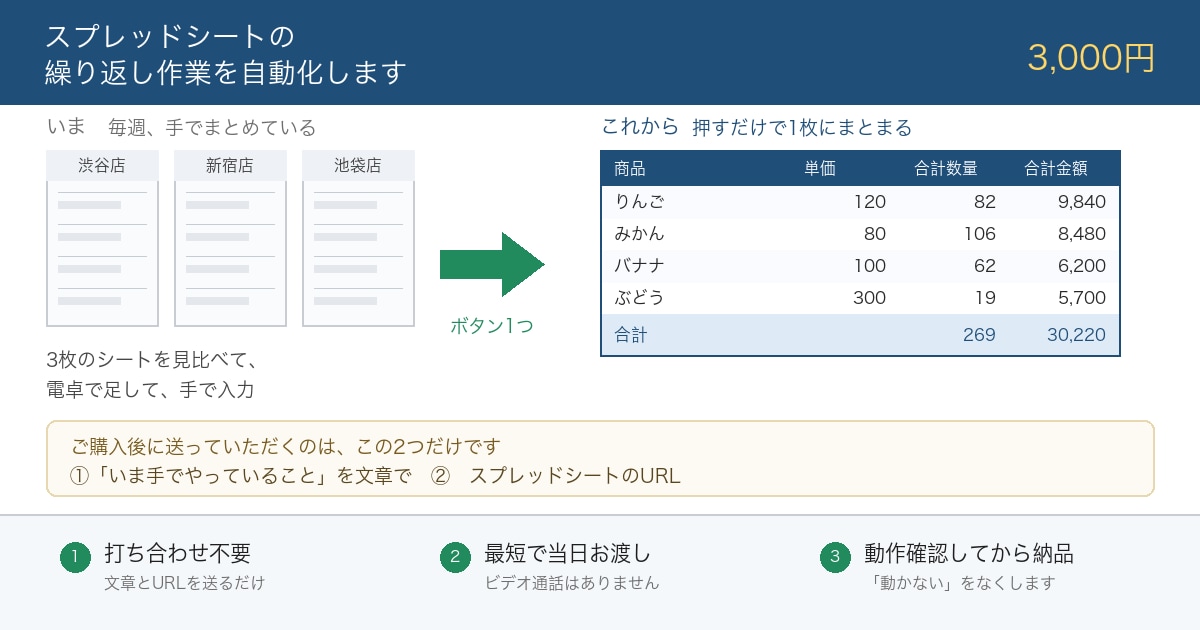Click the スプレッドシートの title line

pos(170,36)
